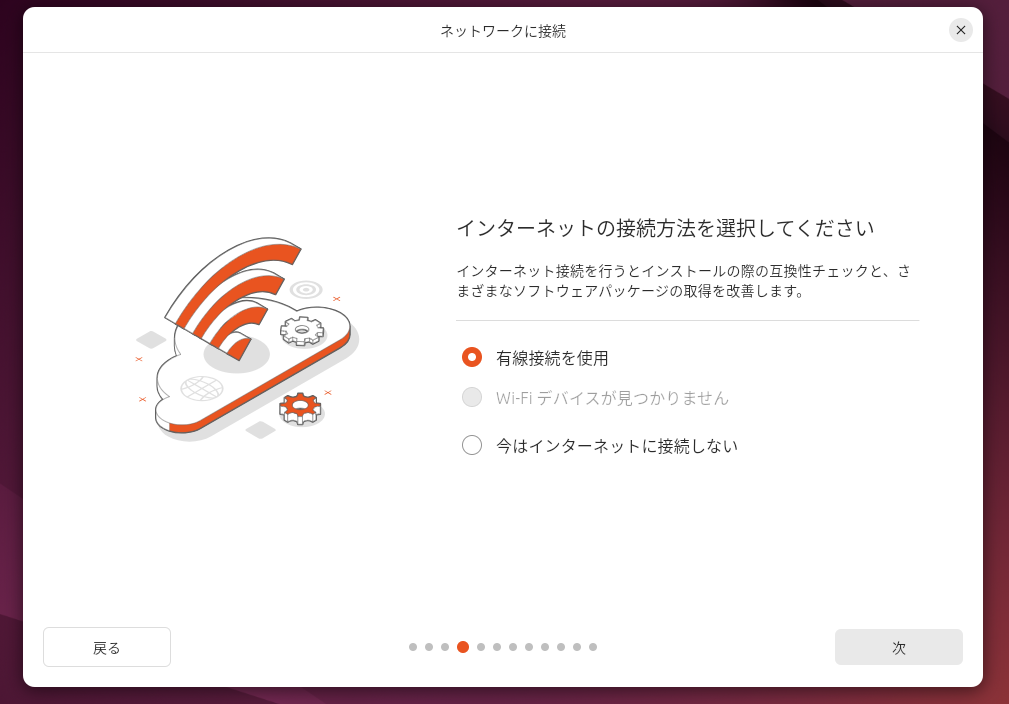Click the 有線接続を使用 label text

552,358
